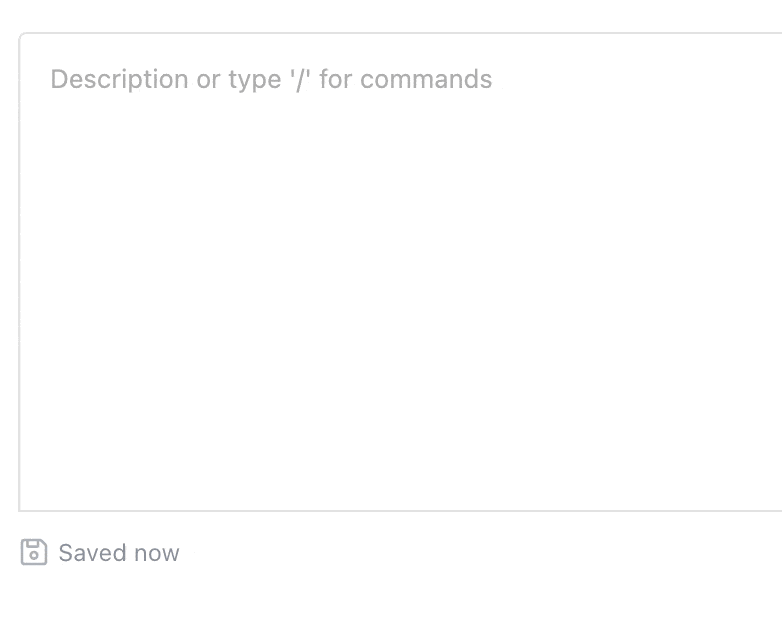Click the center of the description editor
This screenshot has width=782, height=618.
tap(400, 272)
